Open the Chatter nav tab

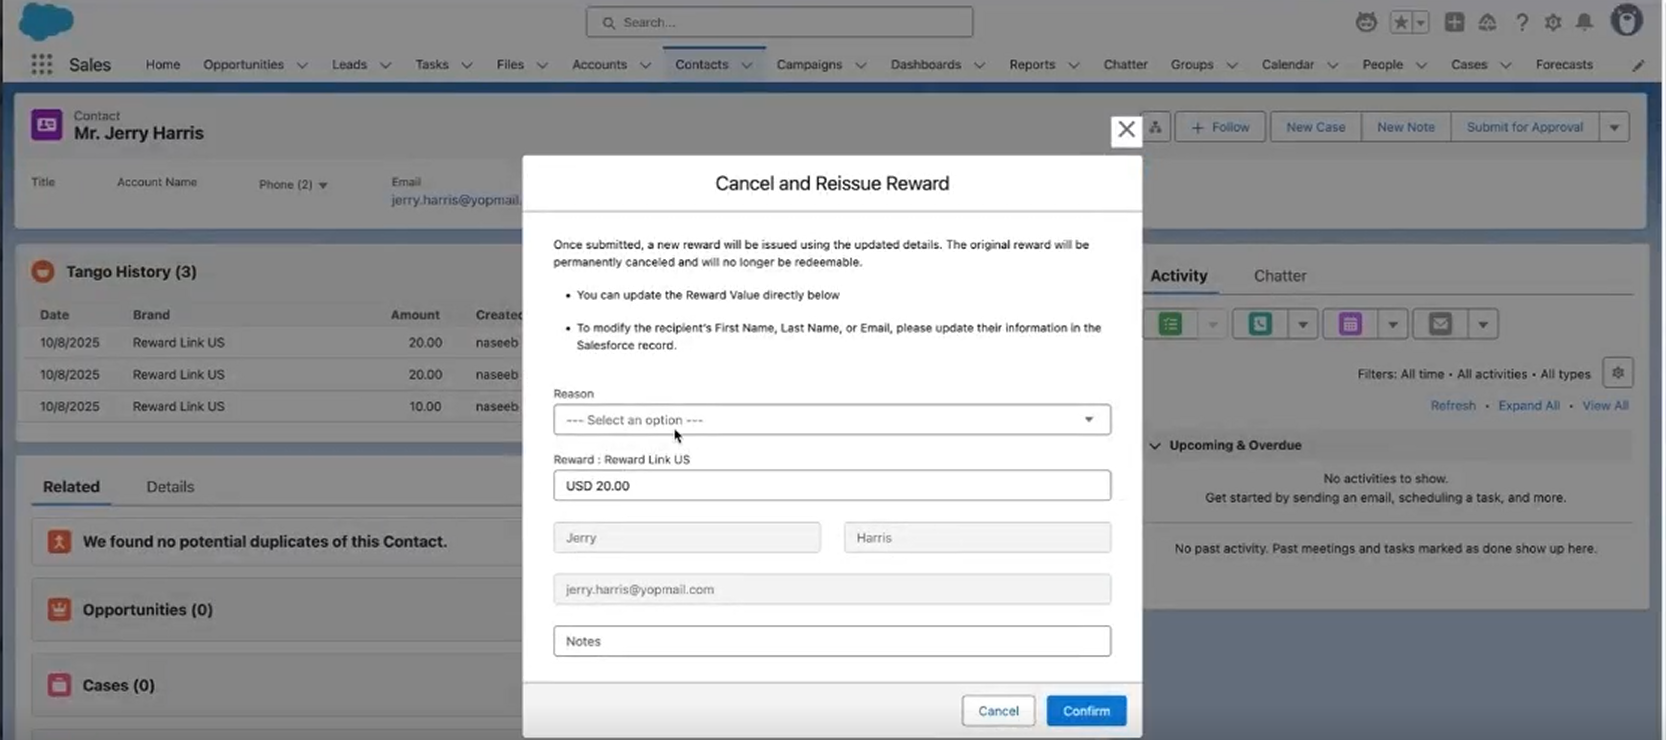pyautogui.click(x=1125, y=65)
